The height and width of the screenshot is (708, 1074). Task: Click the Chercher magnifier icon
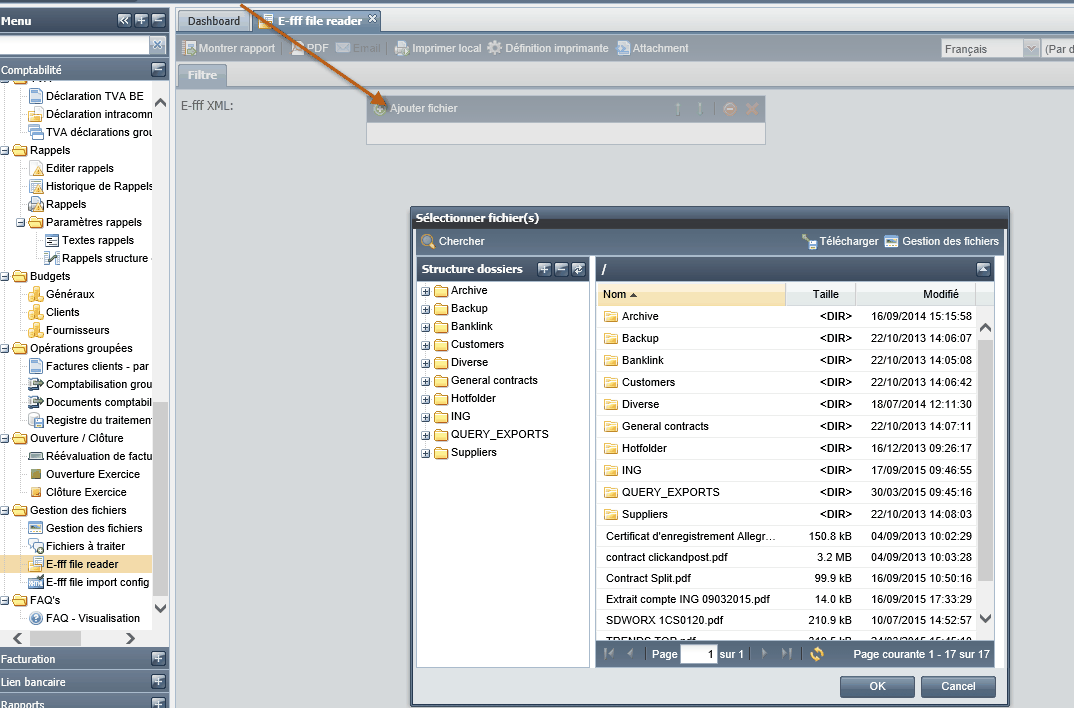(428, 241)
